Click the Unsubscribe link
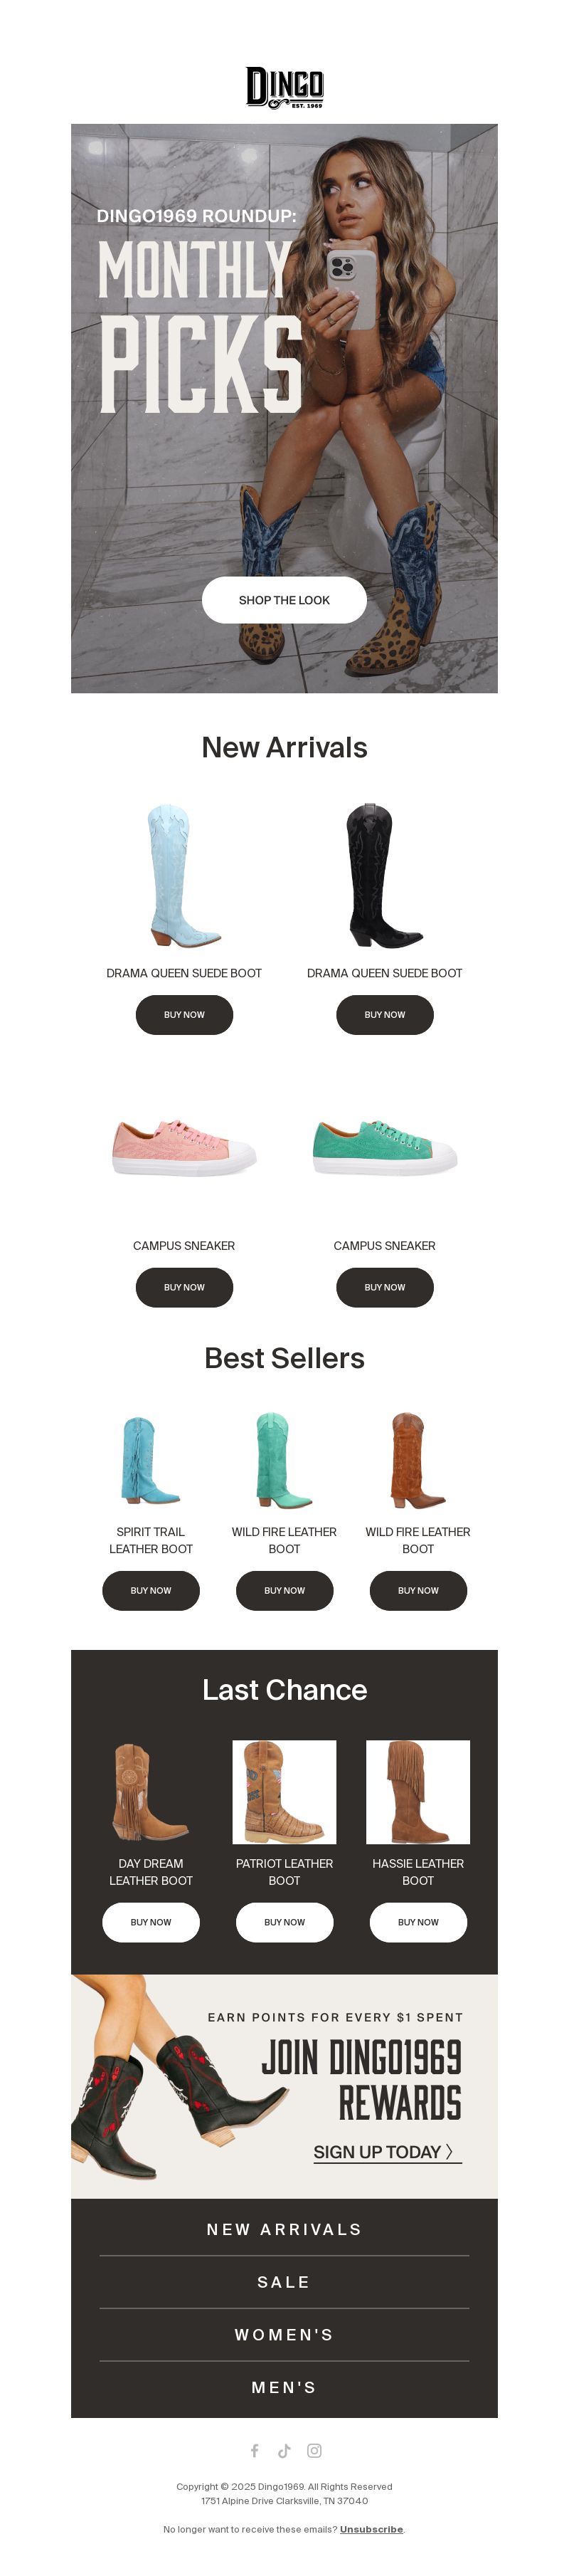Screen dimensions: 569x2576 371,2529
